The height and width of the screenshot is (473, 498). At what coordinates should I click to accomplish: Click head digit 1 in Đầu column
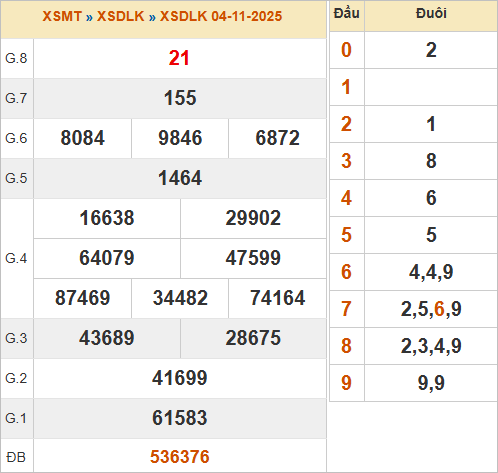(346, 87)
